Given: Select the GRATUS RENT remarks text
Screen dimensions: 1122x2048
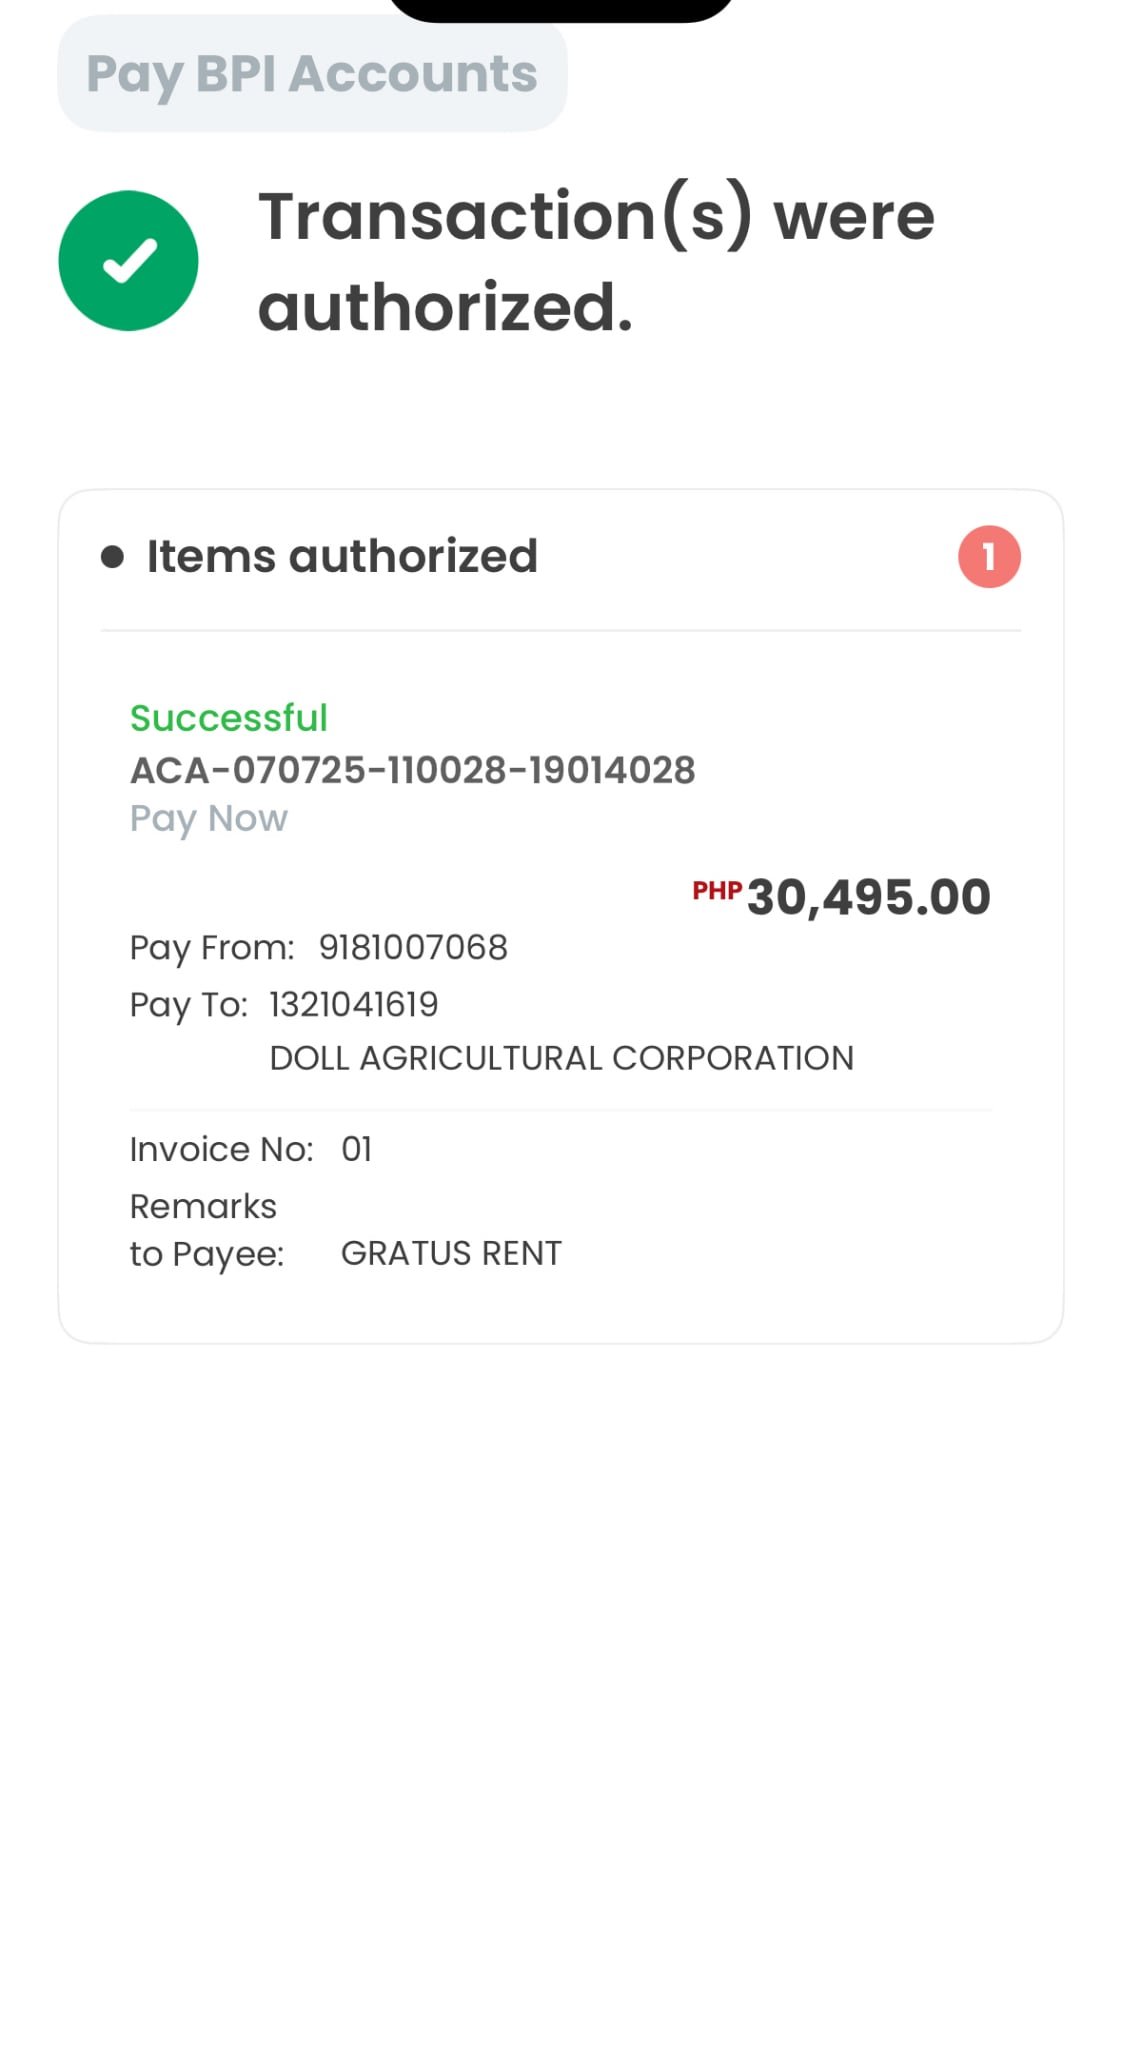Looking at the screenshot, I should tap(451, 1253).
